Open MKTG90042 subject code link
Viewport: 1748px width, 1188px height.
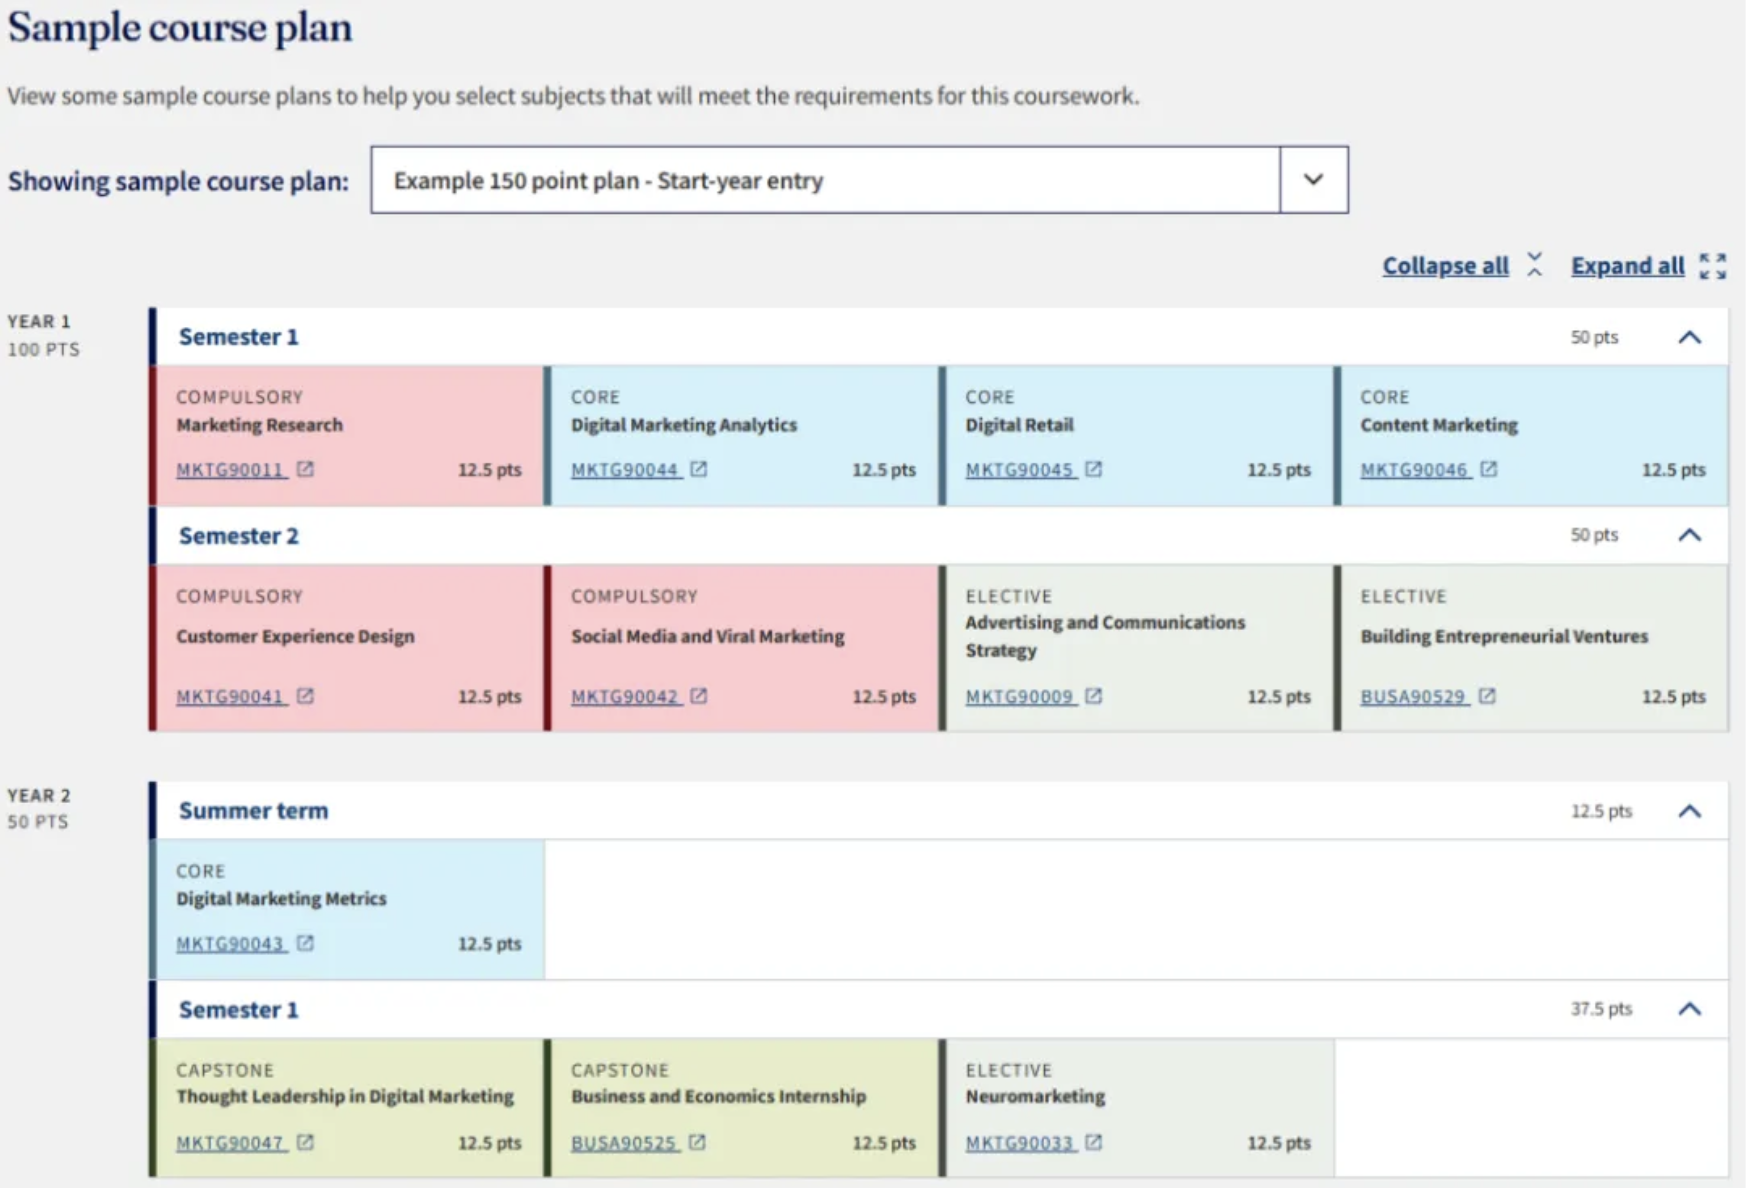[x=624, y=697]
